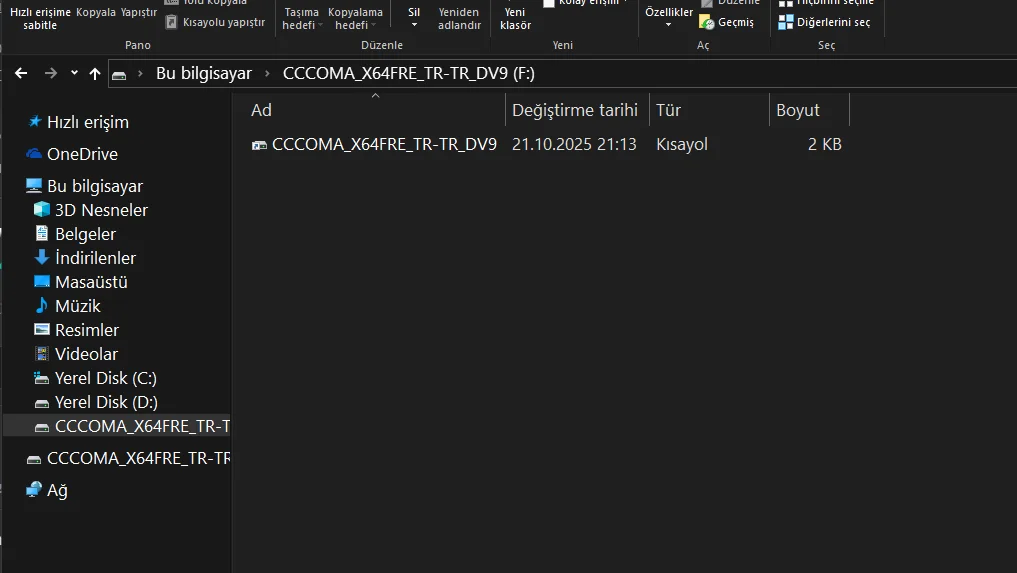The height and width of the screenshot is (573, 1017).
Task: Click the drive icon in address bar
Action: point(119,75)
